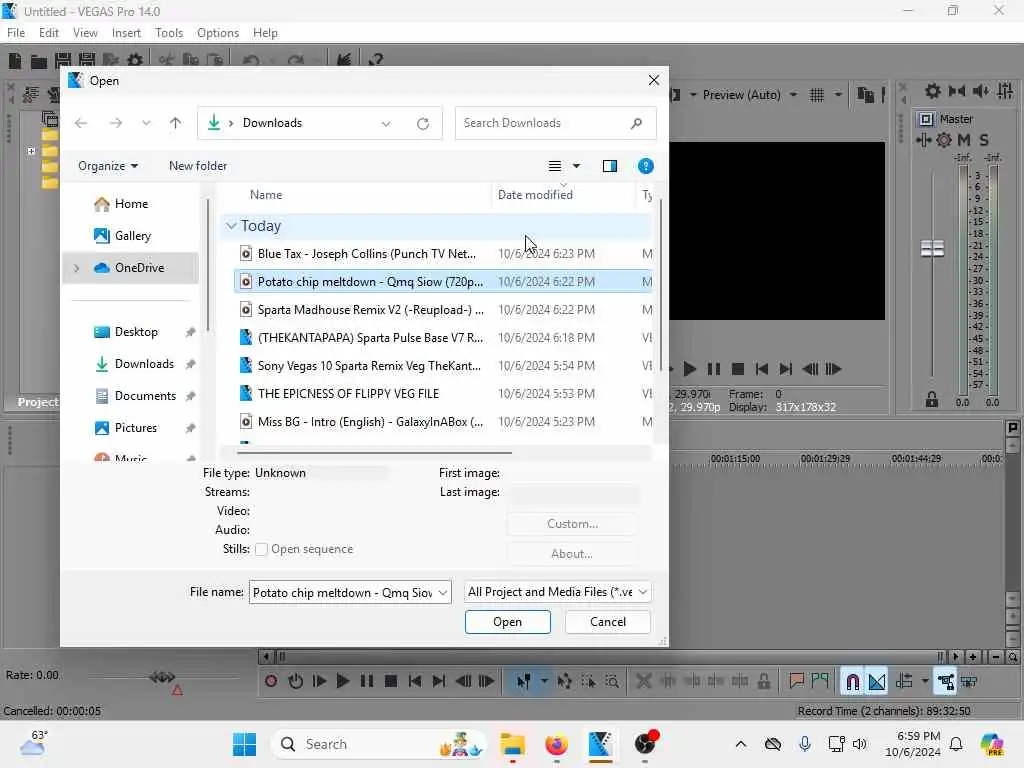Screen dimensions: 1024x768
Task: Click the What's This help icon
Action: (375, 61)
